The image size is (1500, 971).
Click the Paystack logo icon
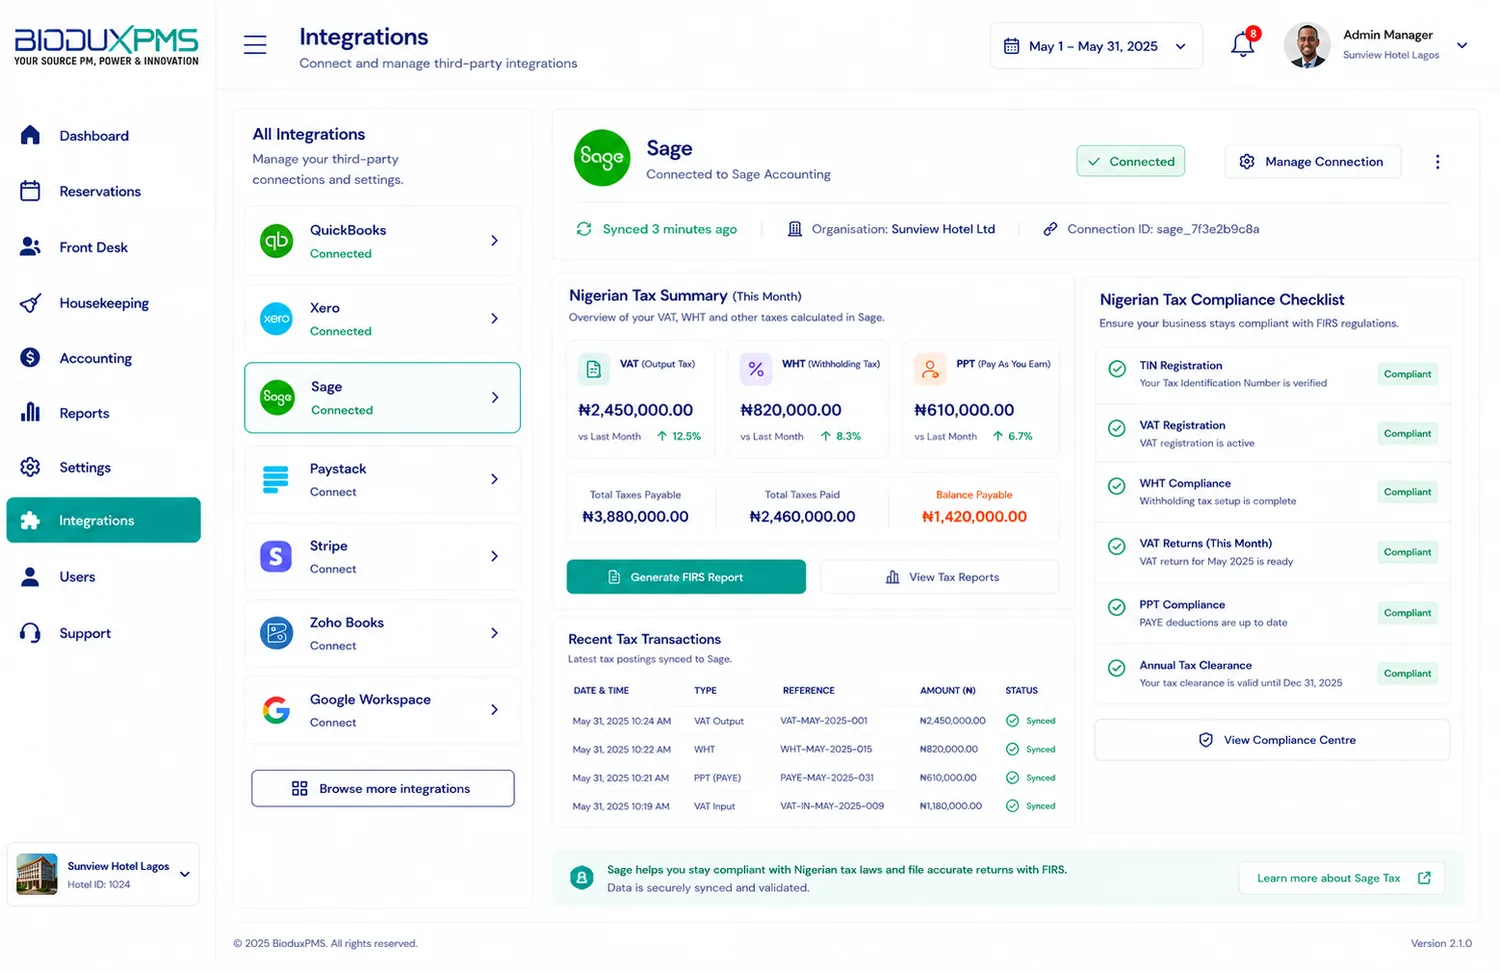276,480
